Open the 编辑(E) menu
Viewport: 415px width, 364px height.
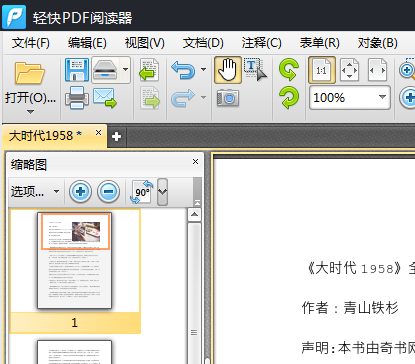click(87, 43)
